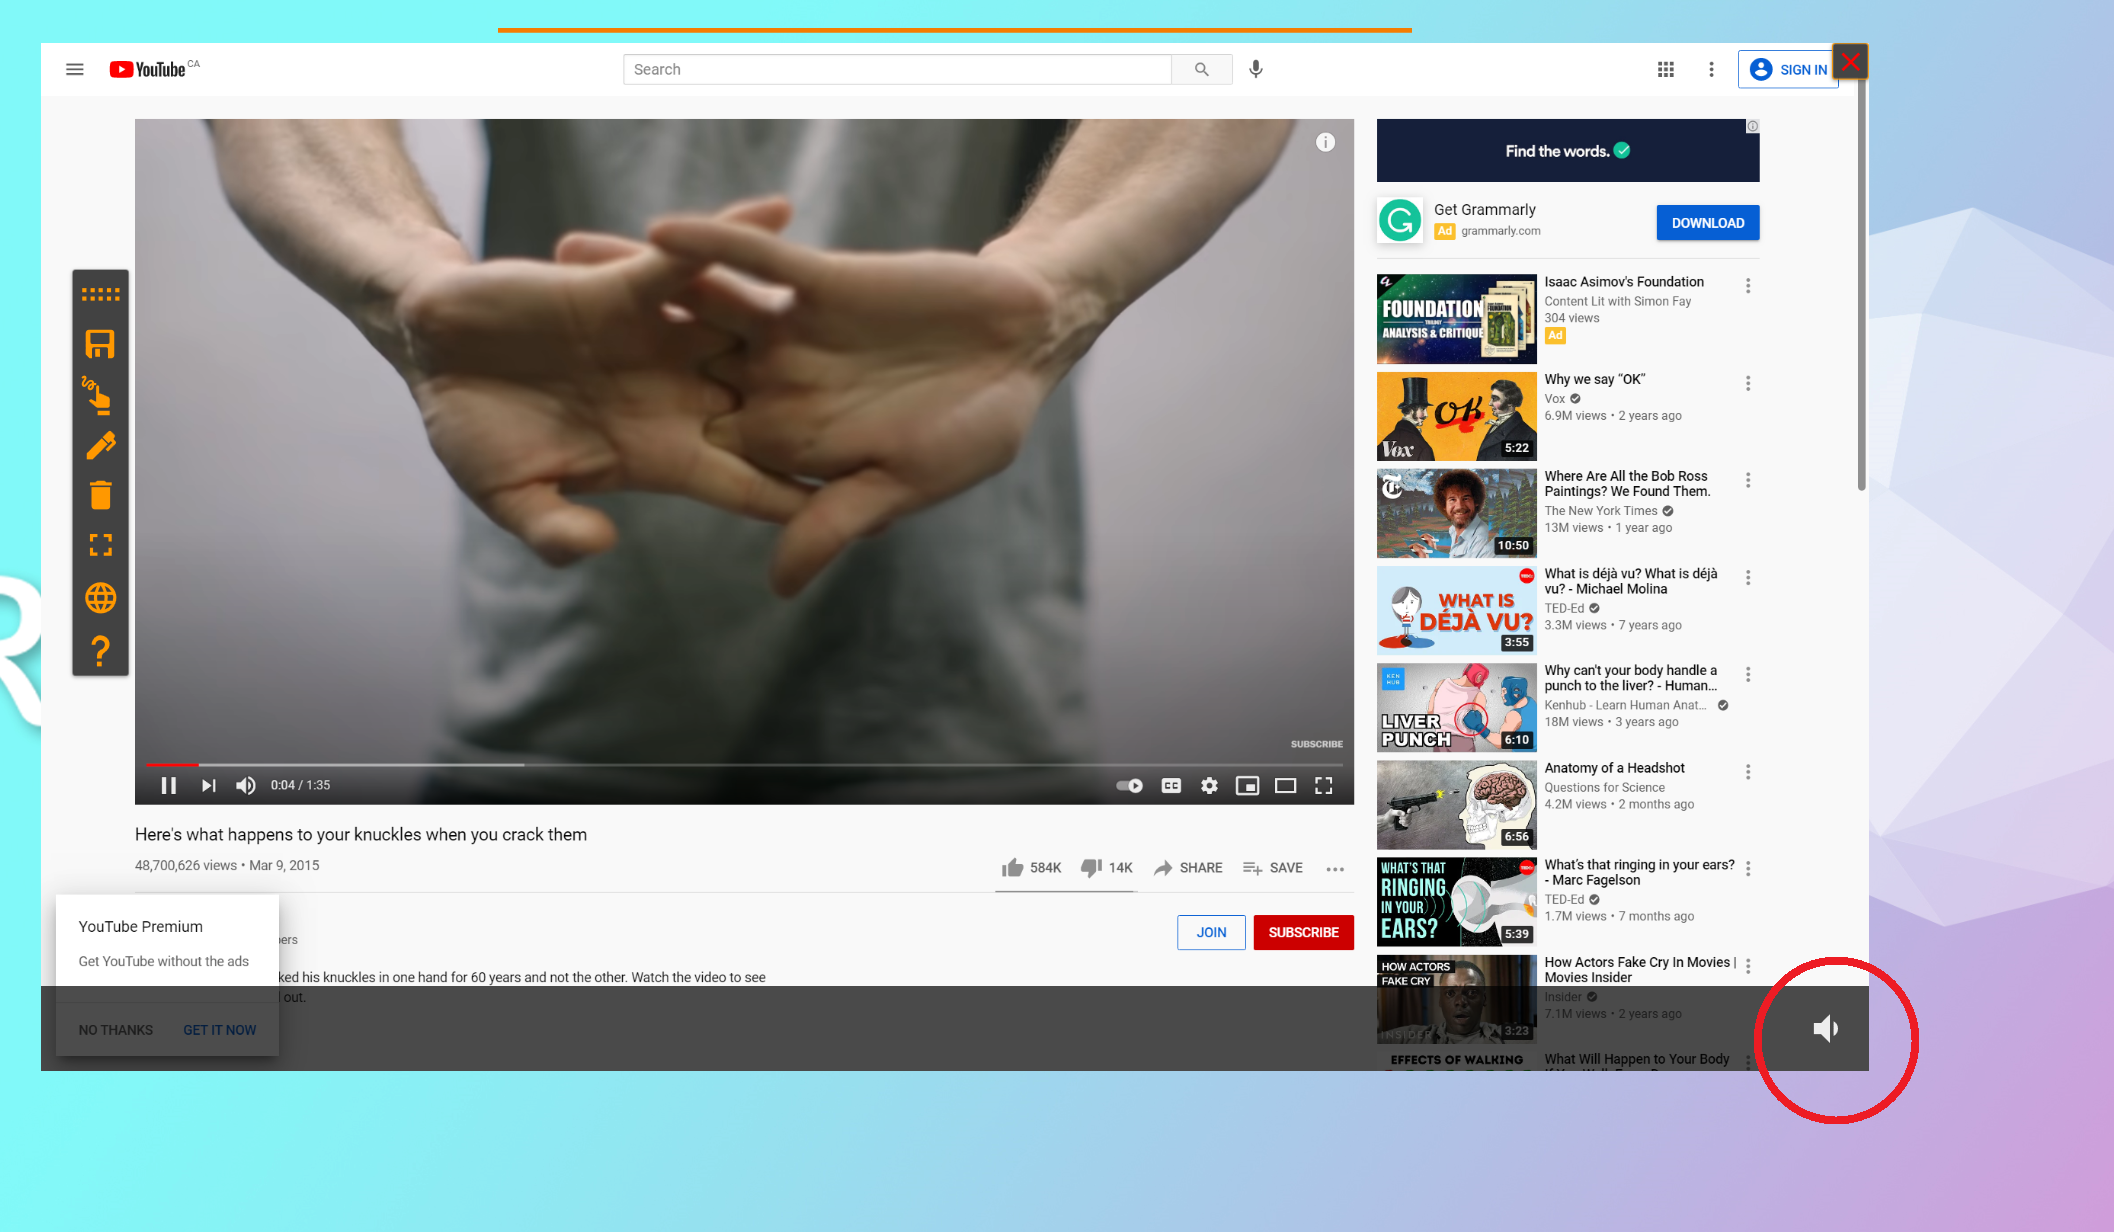Click the video info card icon

pos(1325,142)
